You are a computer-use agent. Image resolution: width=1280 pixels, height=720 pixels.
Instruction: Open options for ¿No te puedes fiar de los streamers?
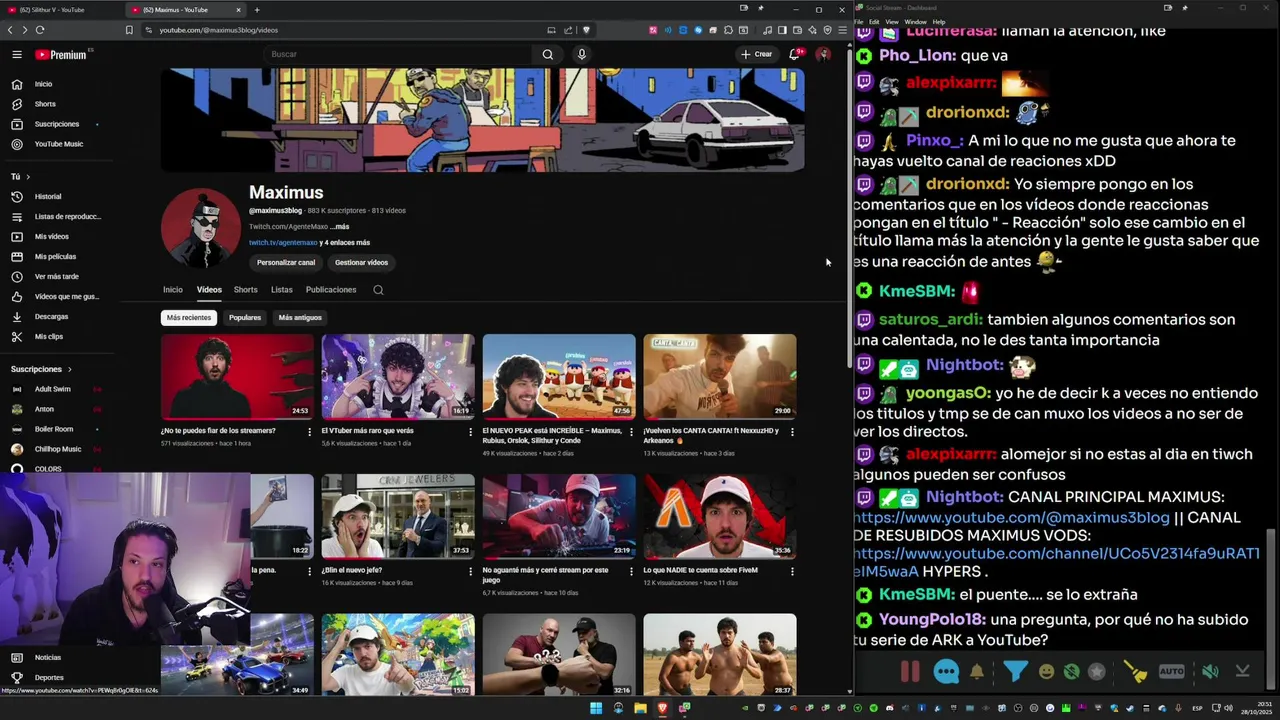(310, 432)
